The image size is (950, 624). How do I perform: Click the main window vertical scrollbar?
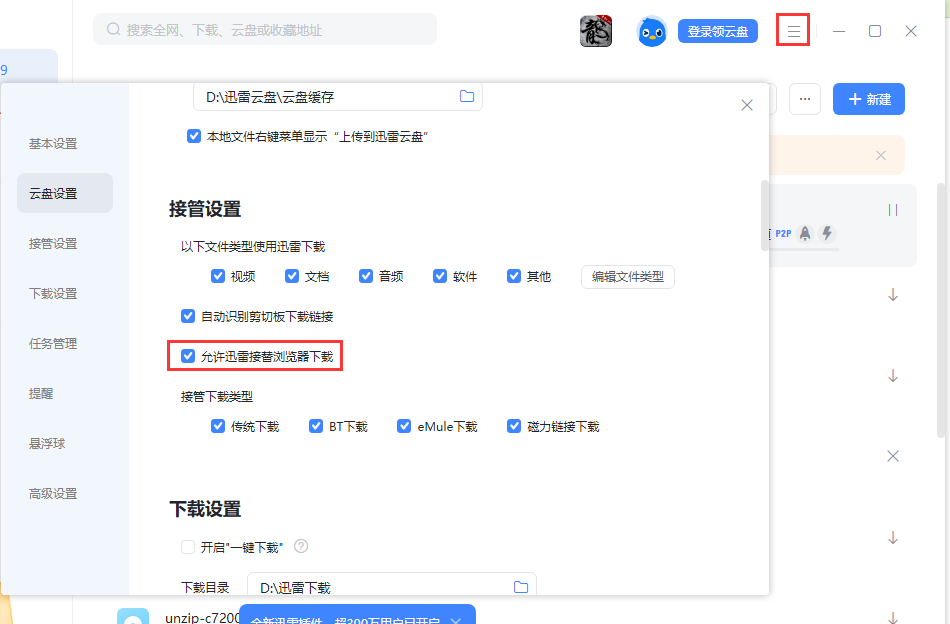click(941, 310)
